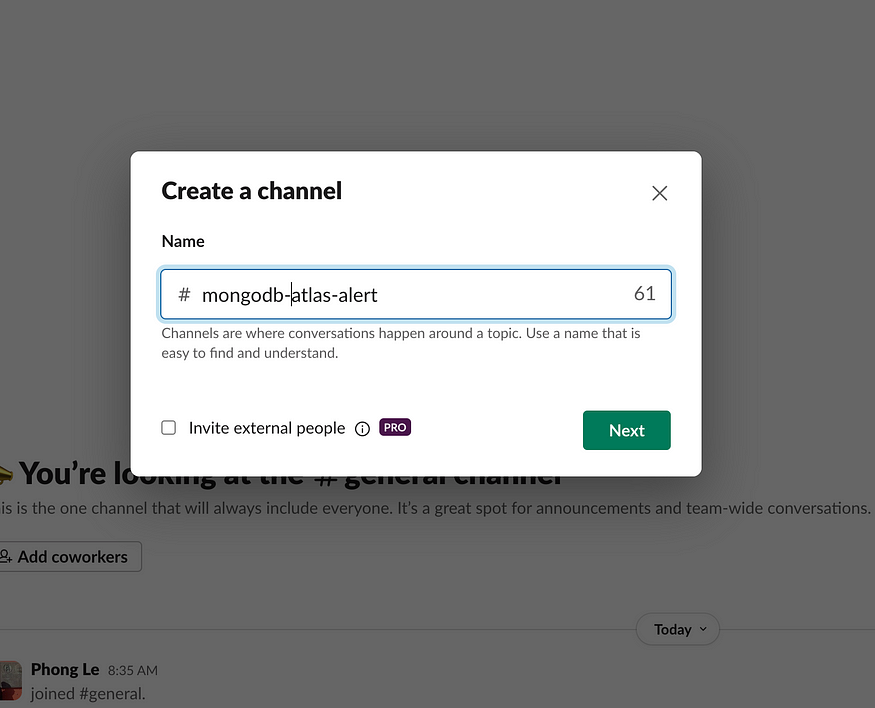Click the Invite external people label
Viewport: 875px width, 708px height.
(x=267, y=428)
